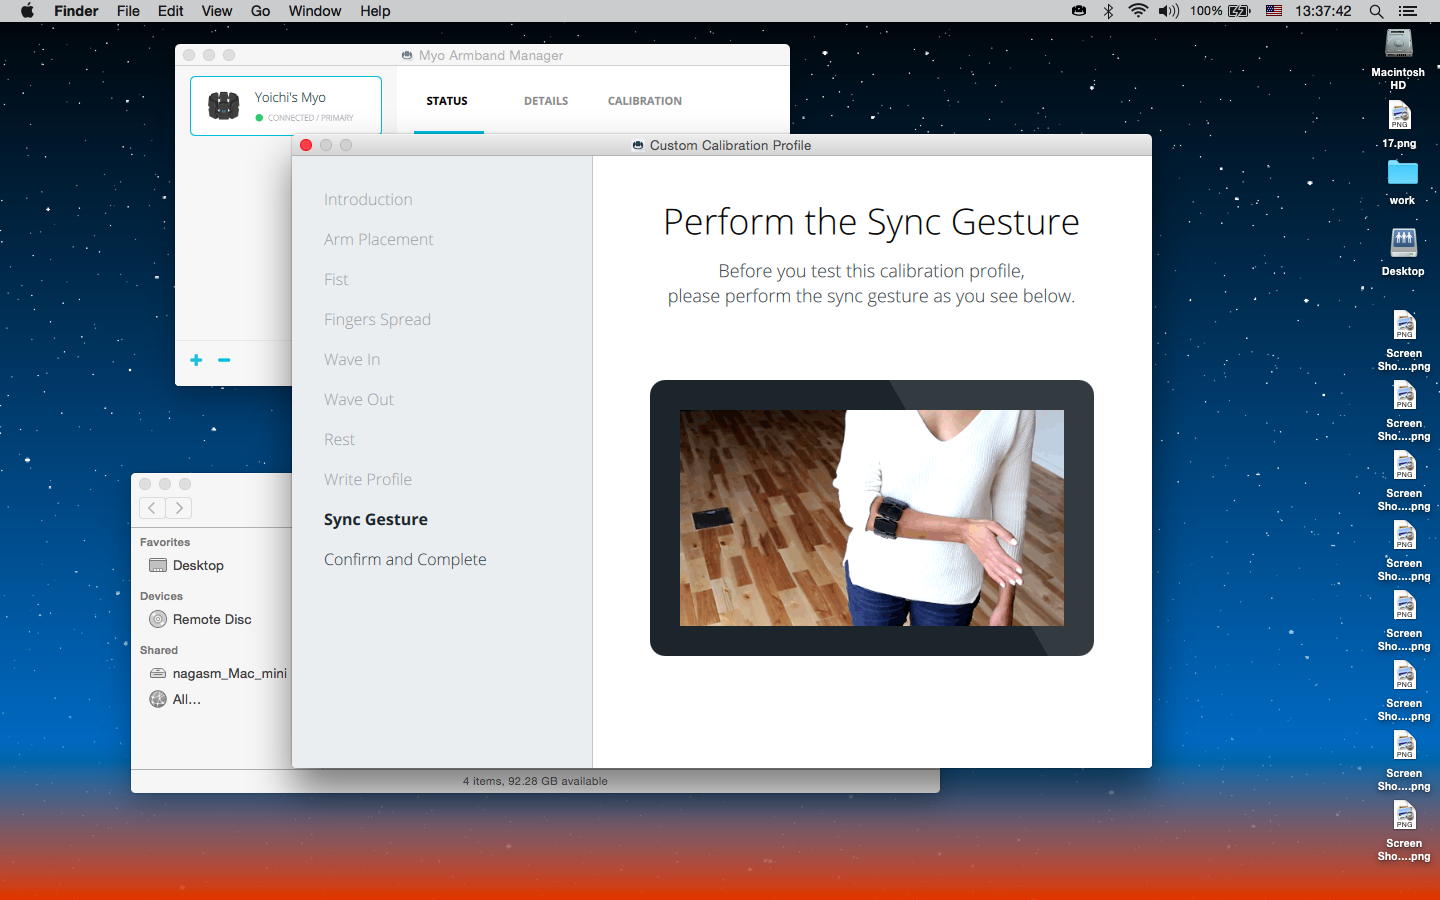Viewport: 1440px width, 900px height.
Task: Open the Edit menu
Action: [x=171, y=11]
